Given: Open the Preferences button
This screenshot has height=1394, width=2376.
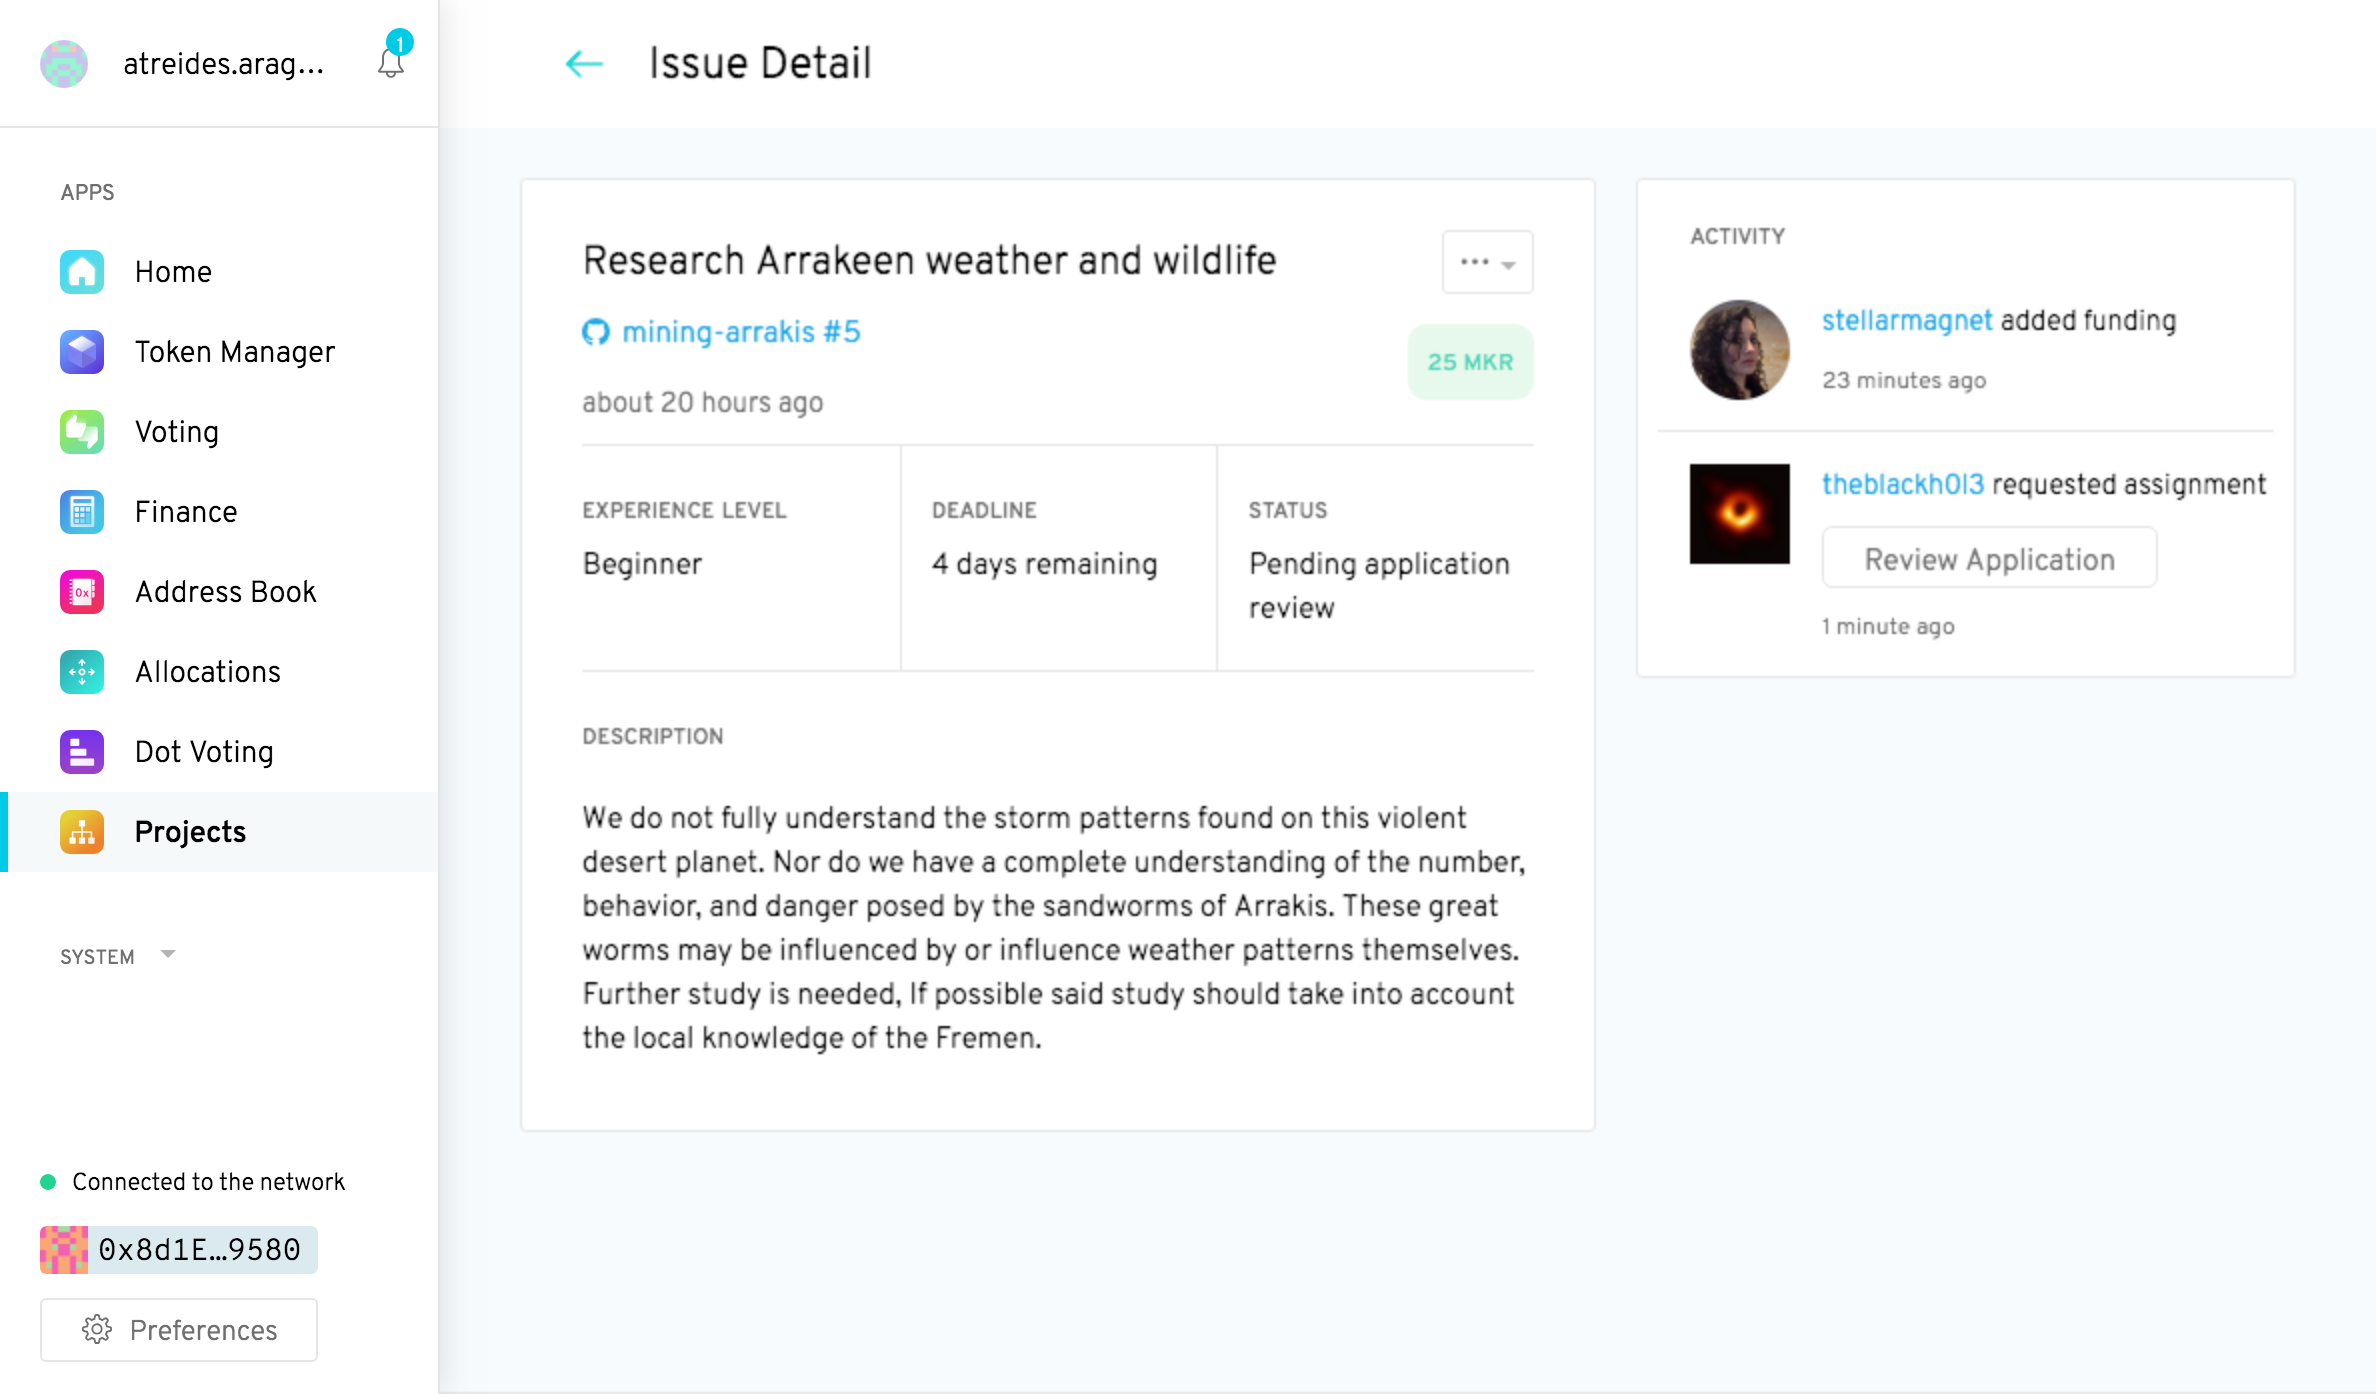Looking at the screenshot, I should click(x=179, y=1330).
